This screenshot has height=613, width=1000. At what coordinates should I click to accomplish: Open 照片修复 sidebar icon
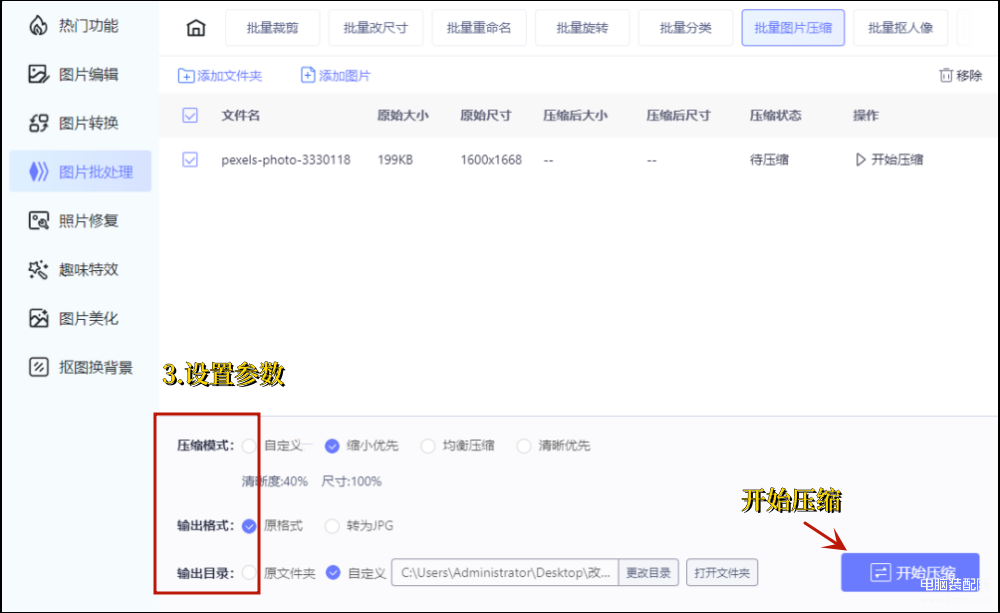[x=38, y=221]
